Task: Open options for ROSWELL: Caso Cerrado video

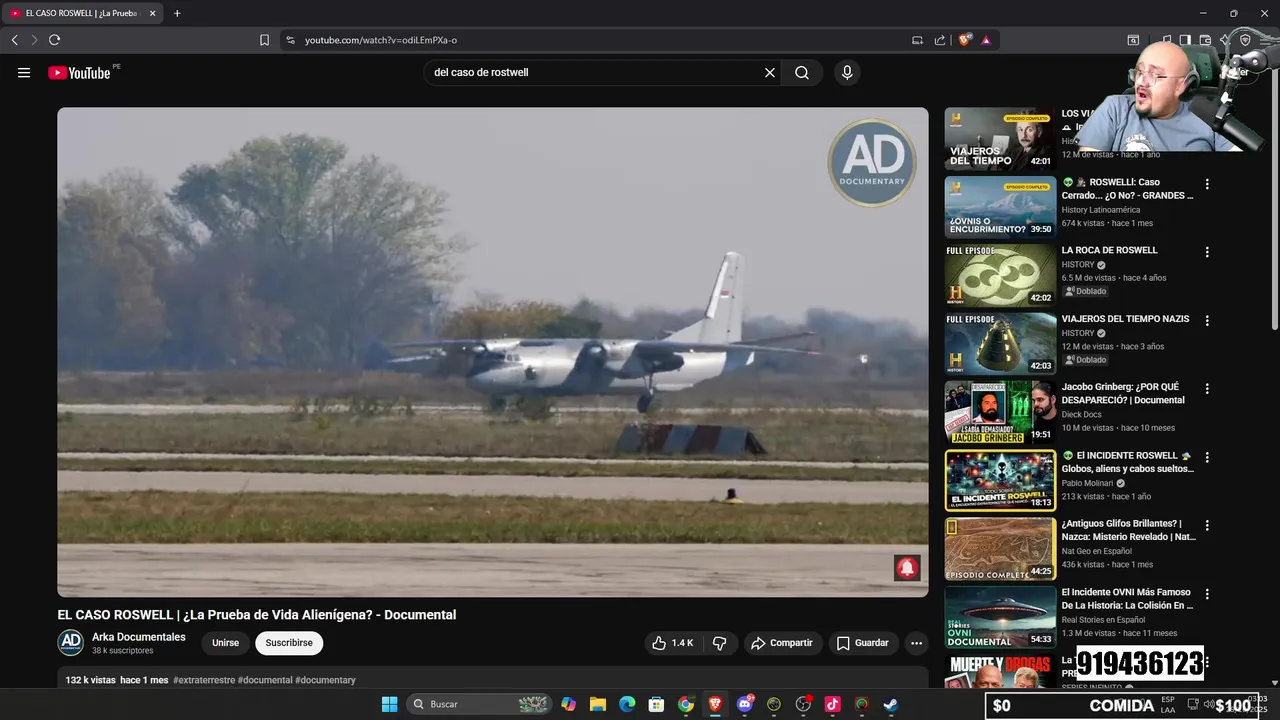Action: [1207, 184]
